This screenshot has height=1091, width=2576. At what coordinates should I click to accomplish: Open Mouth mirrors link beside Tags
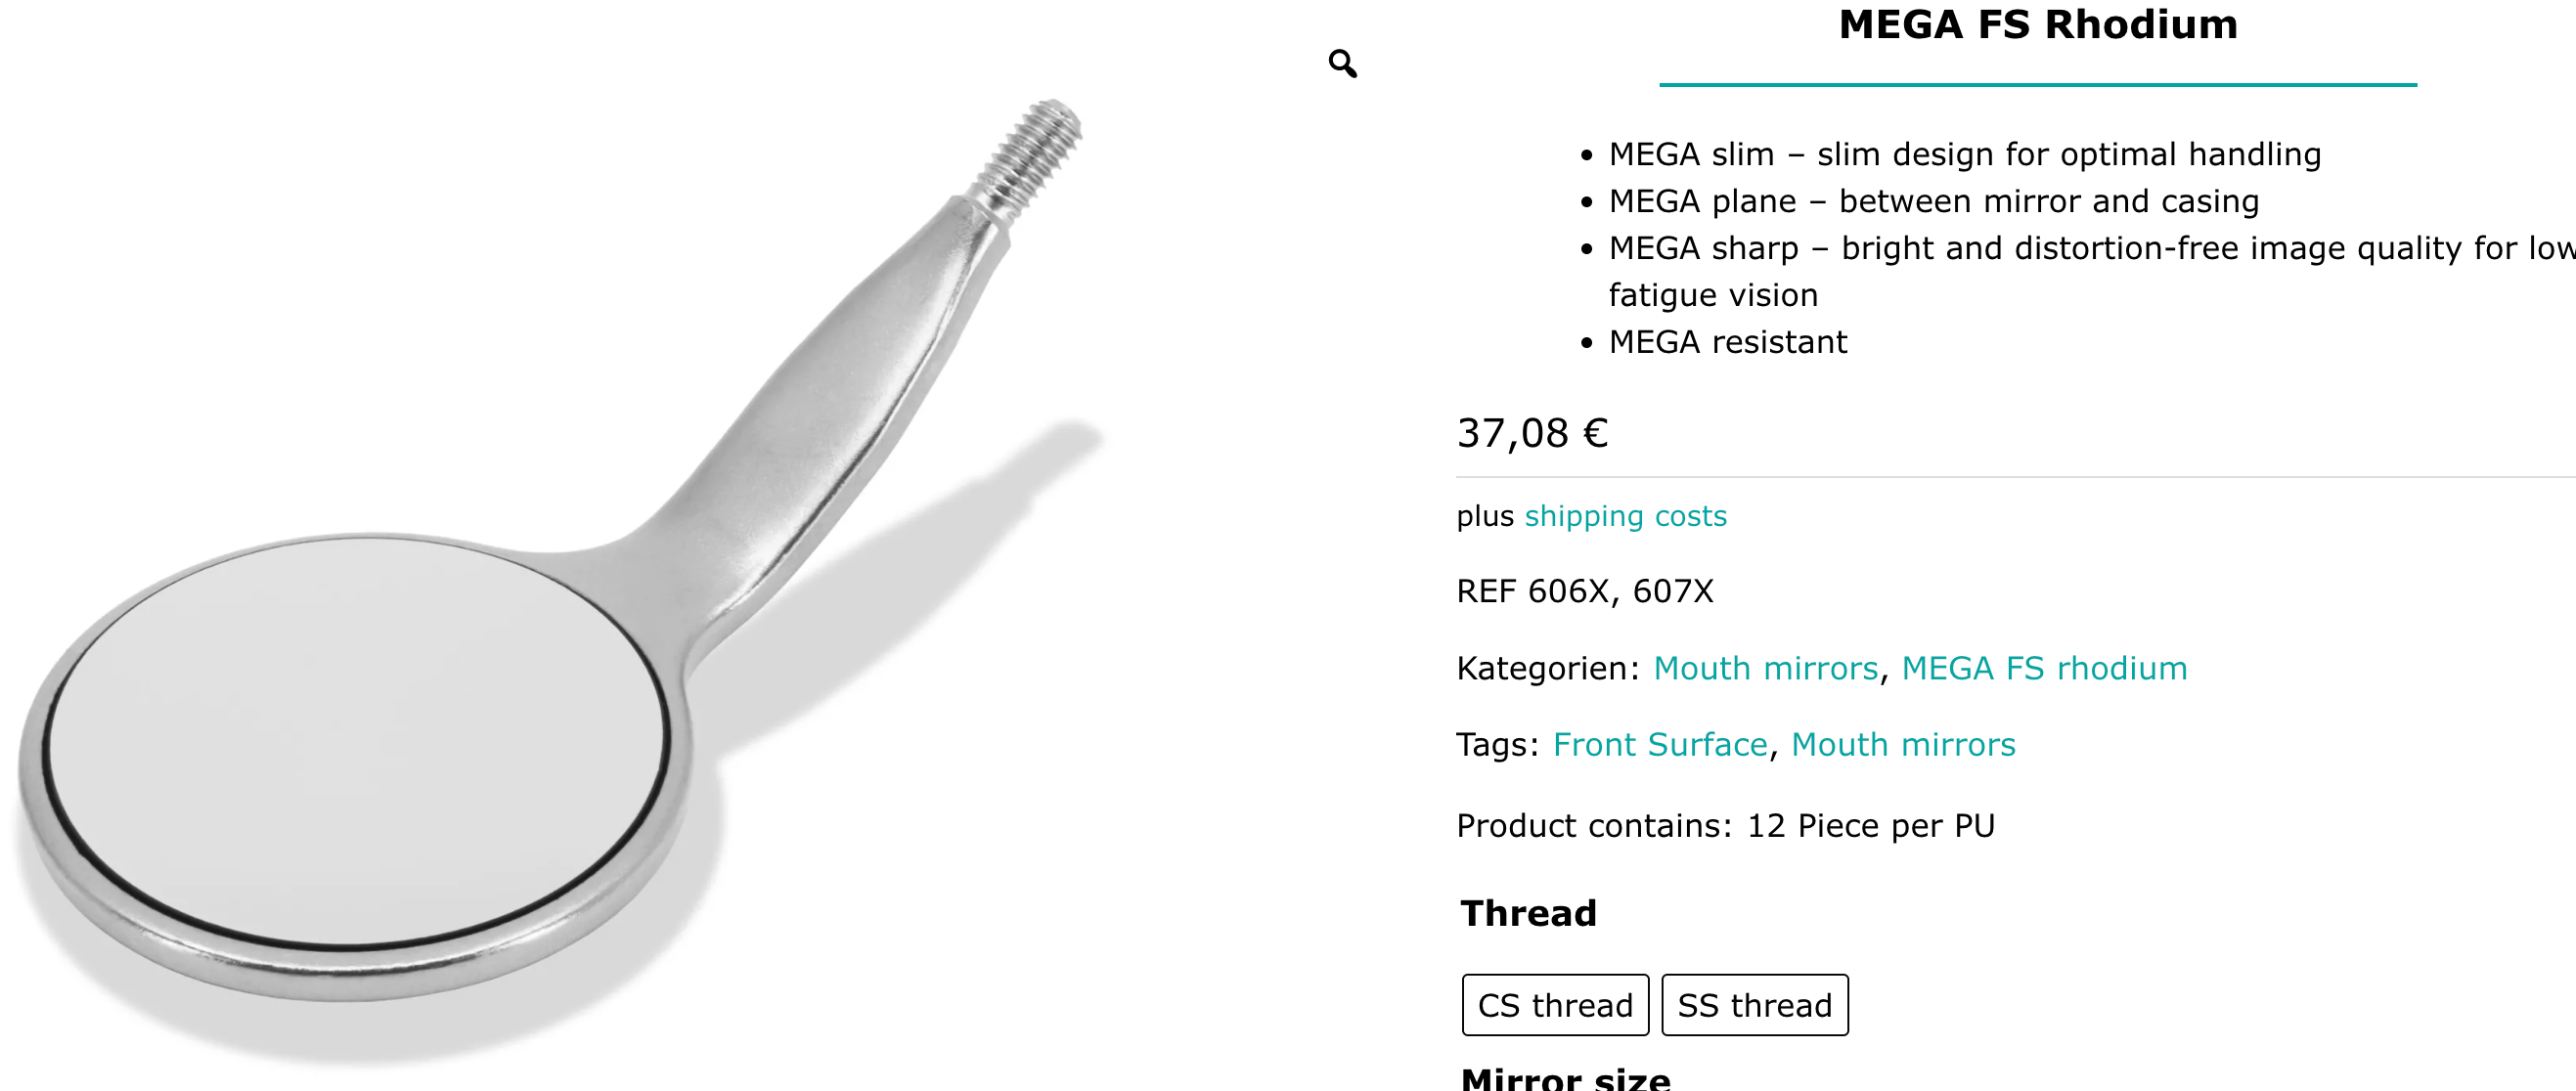(x=1902, y=744)
